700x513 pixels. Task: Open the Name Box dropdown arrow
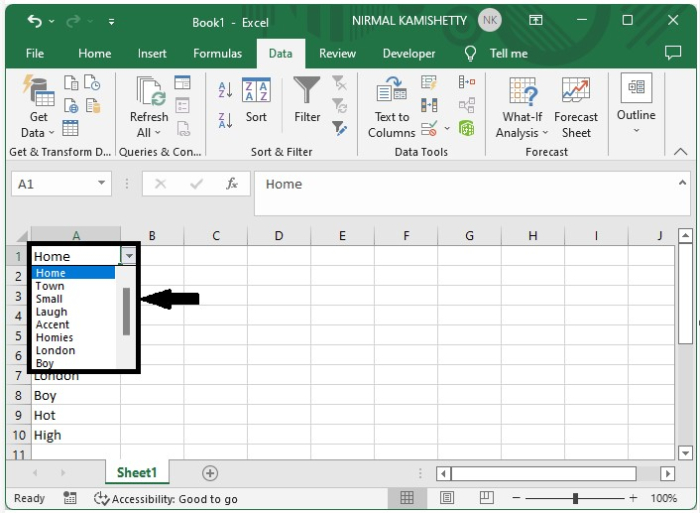point(102,183)
